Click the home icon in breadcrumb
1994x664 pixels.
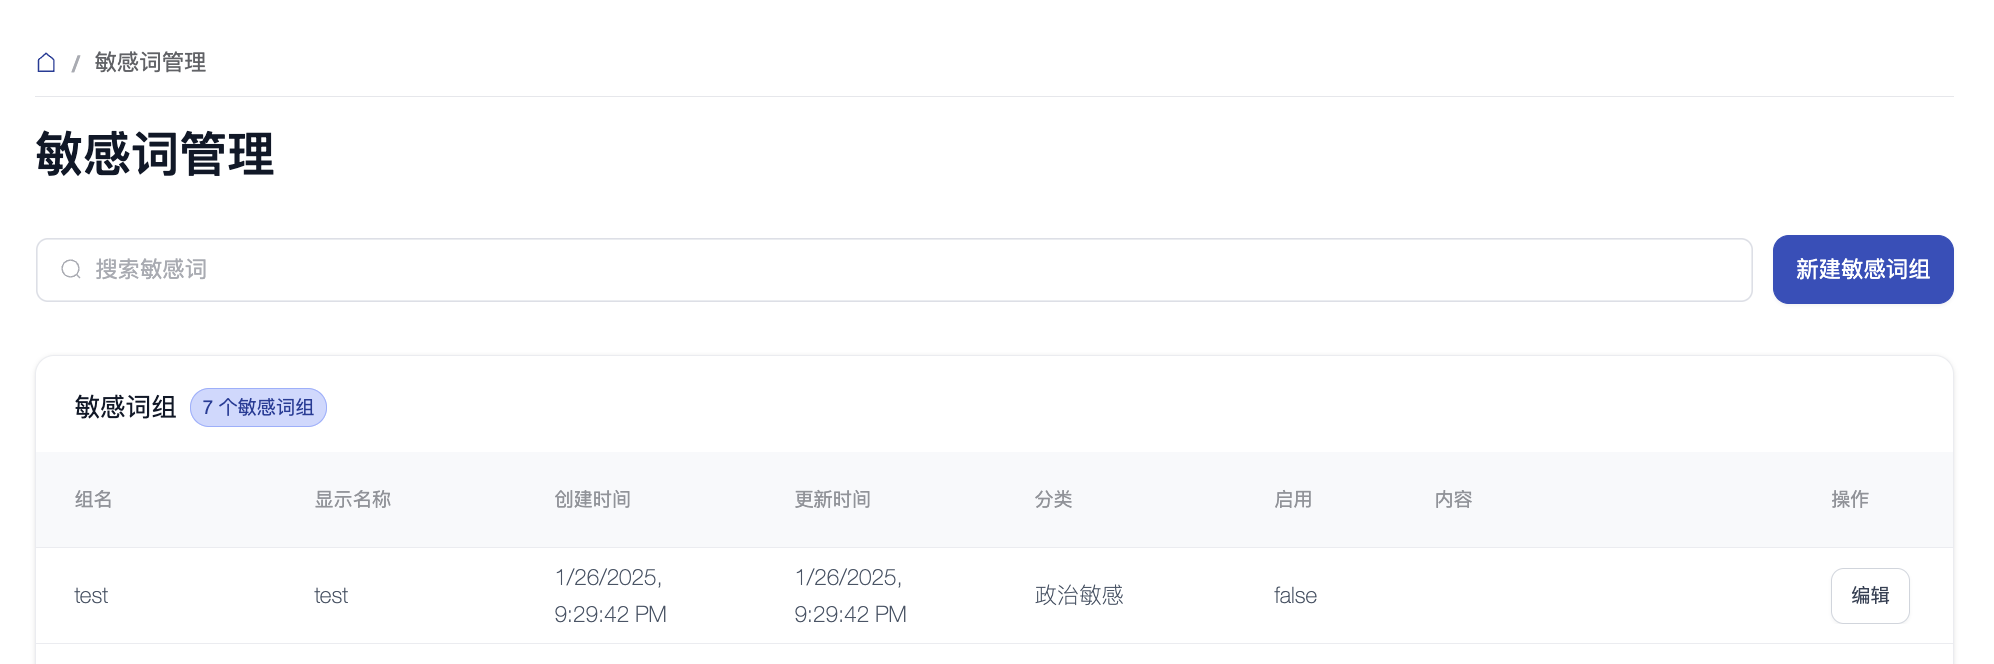46,63
